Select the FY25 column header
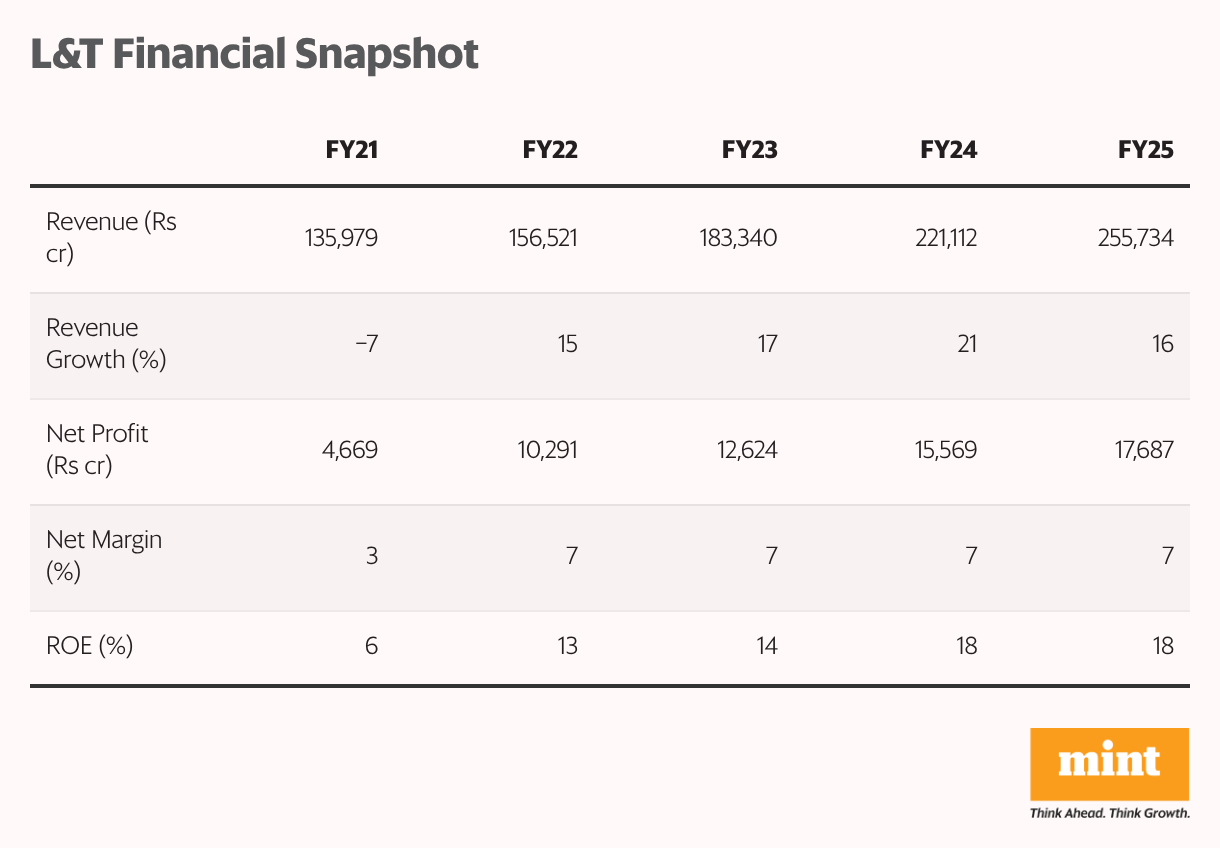The width and height of the screenshot is (1220, 848). 1146,150
